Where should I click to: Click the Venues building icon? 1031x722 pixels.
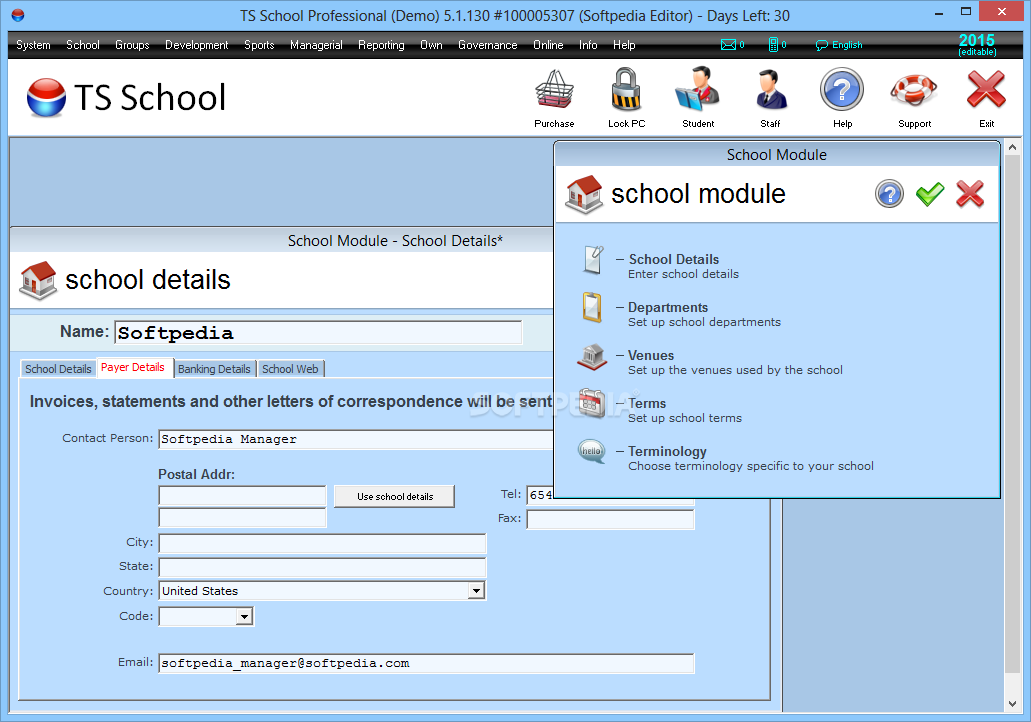tap(592, 356)
